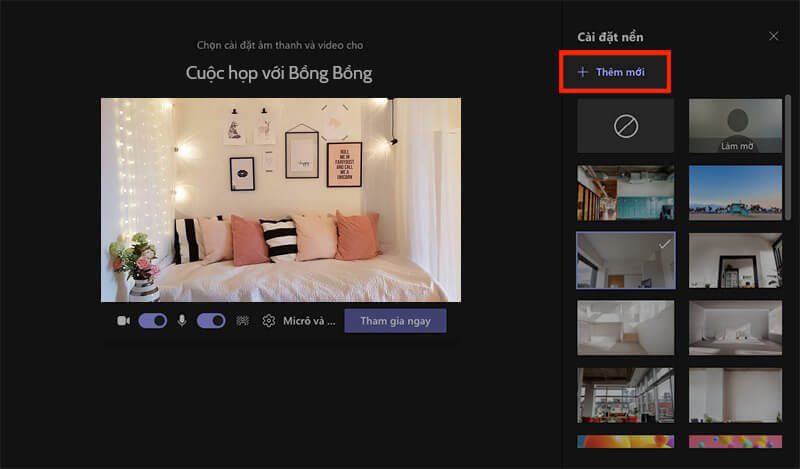
Task: Choose the open office with windows background
Action: 626,396
